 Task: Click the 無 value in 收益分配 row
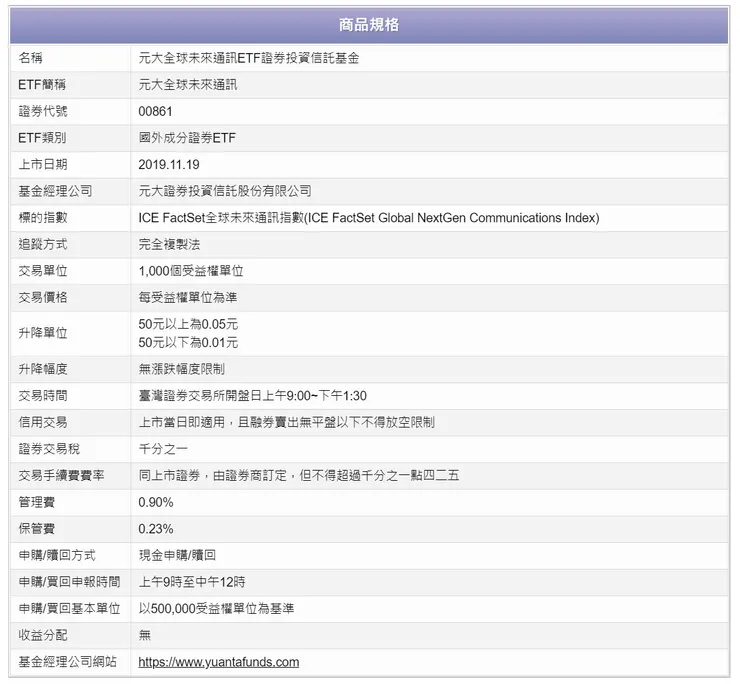(x=144, y=635)
